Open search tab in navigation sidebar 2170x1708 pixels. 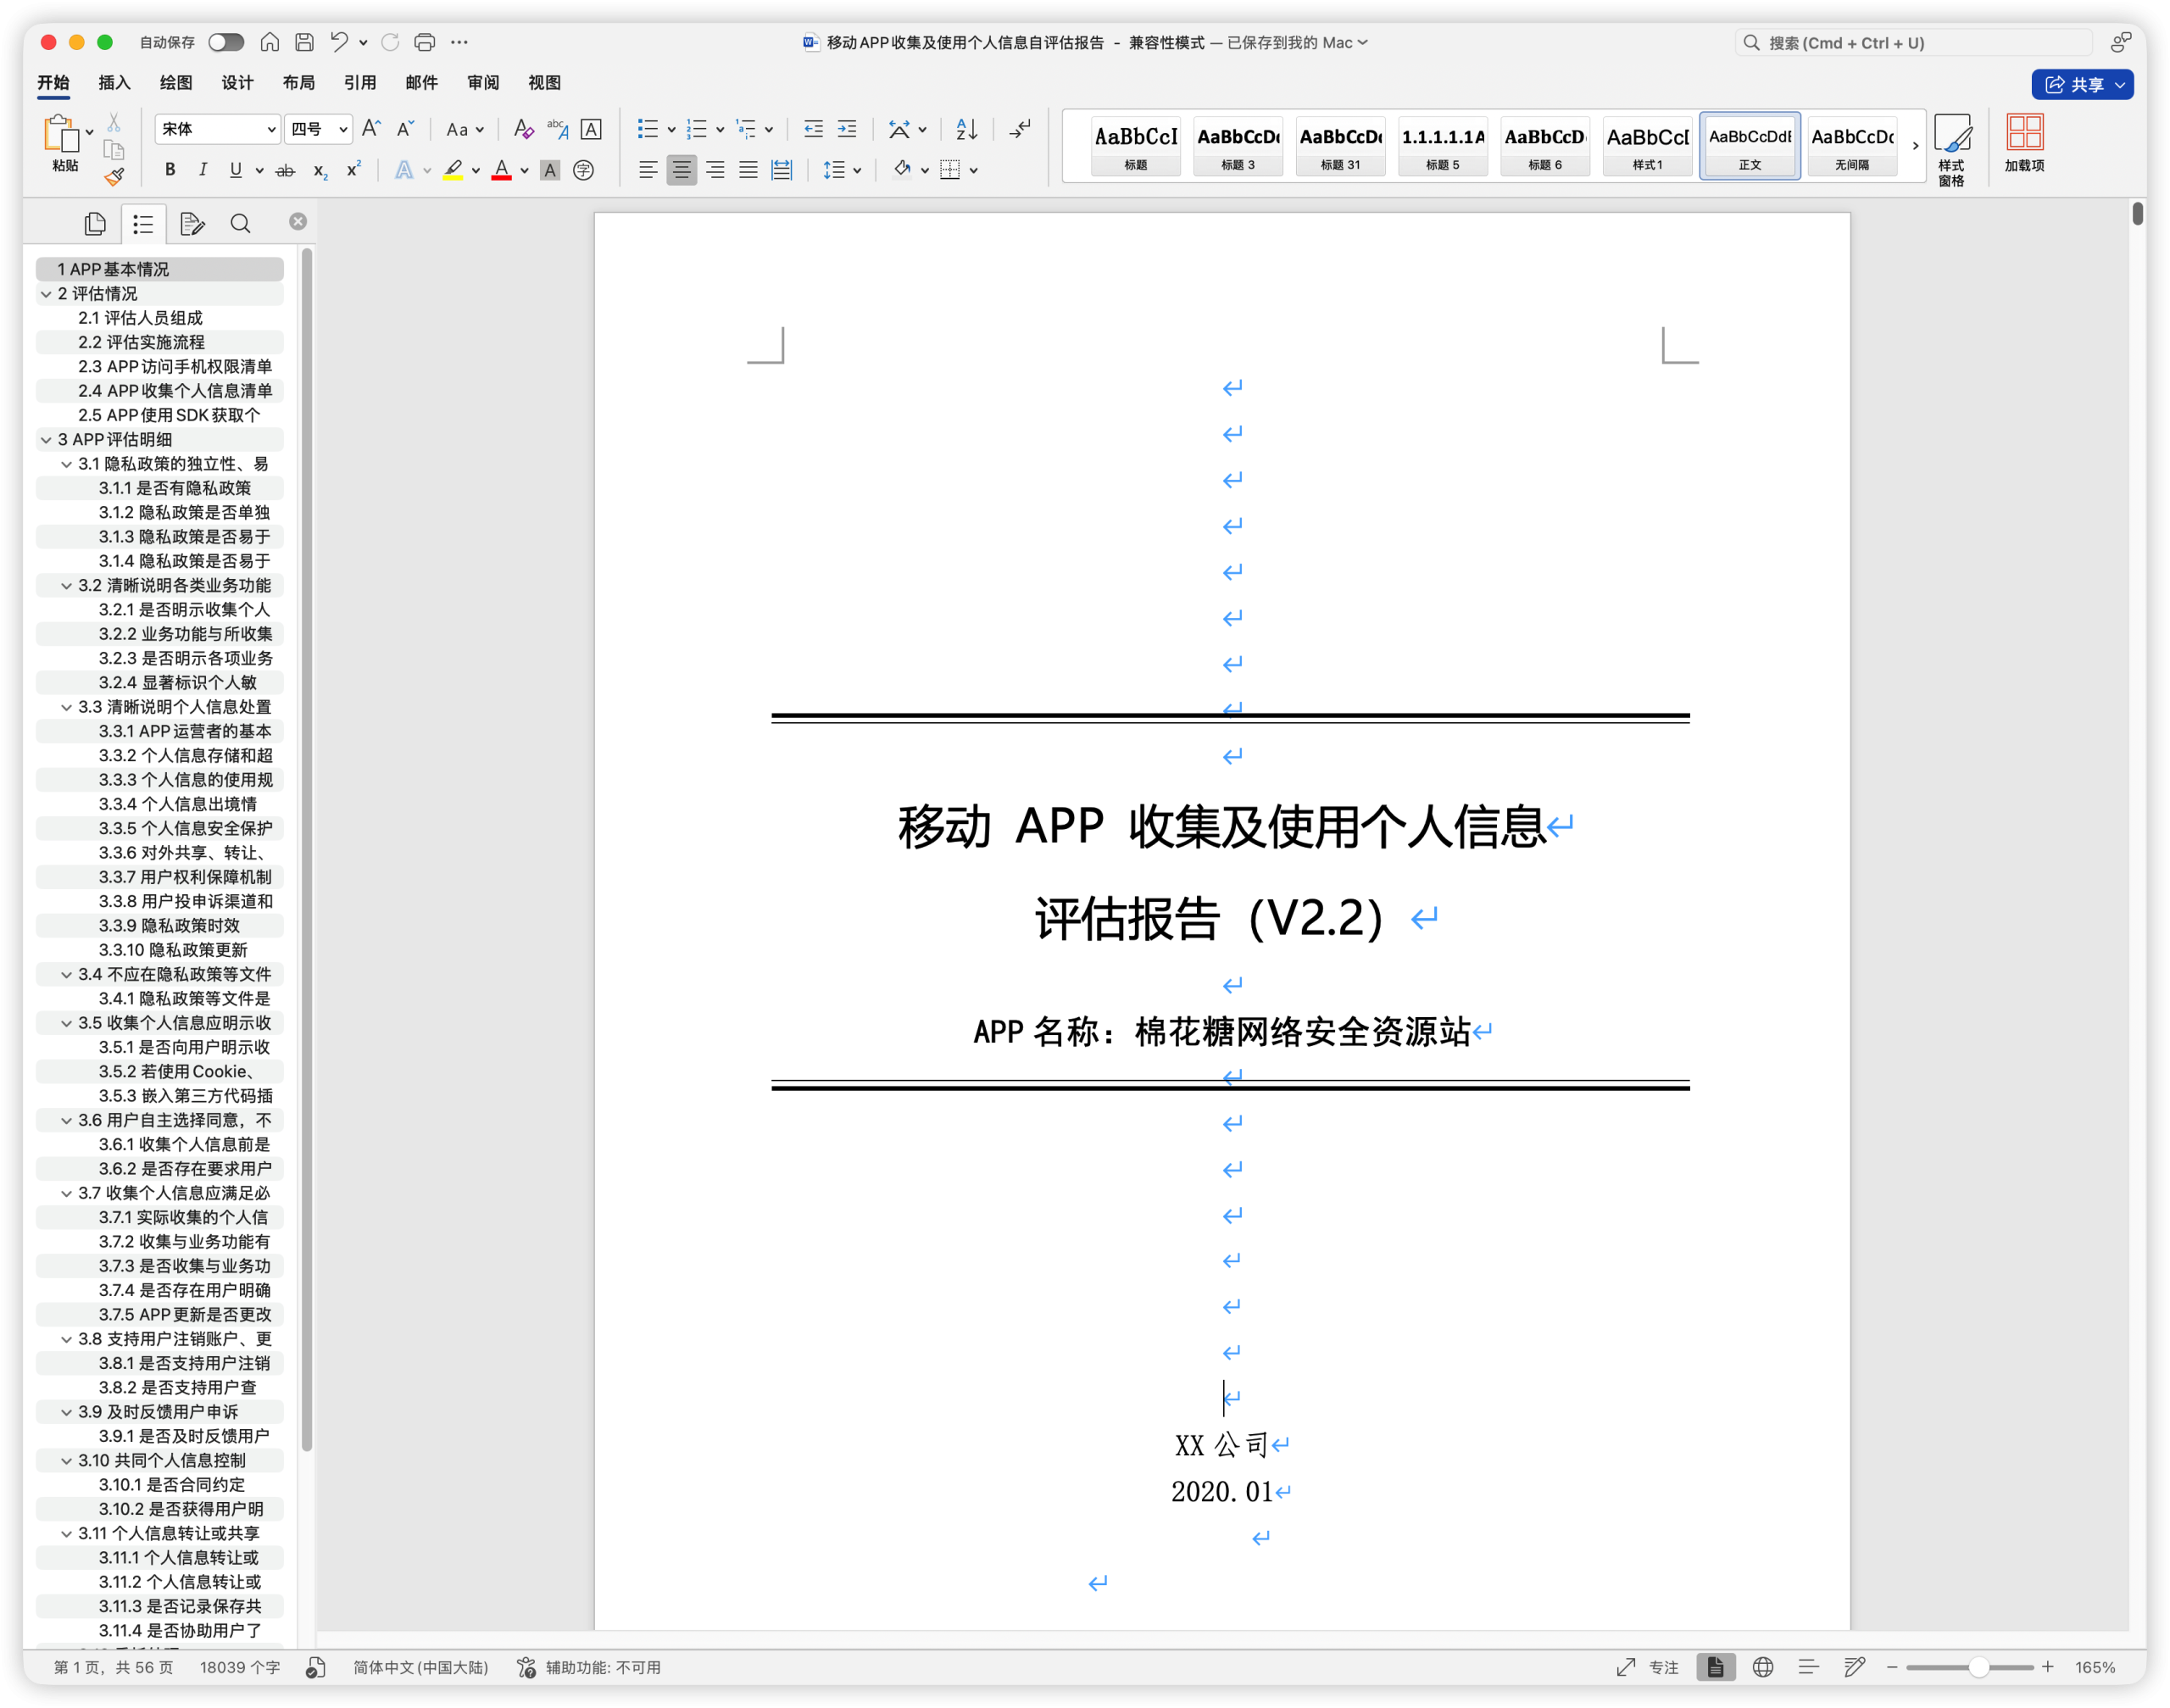240,223
